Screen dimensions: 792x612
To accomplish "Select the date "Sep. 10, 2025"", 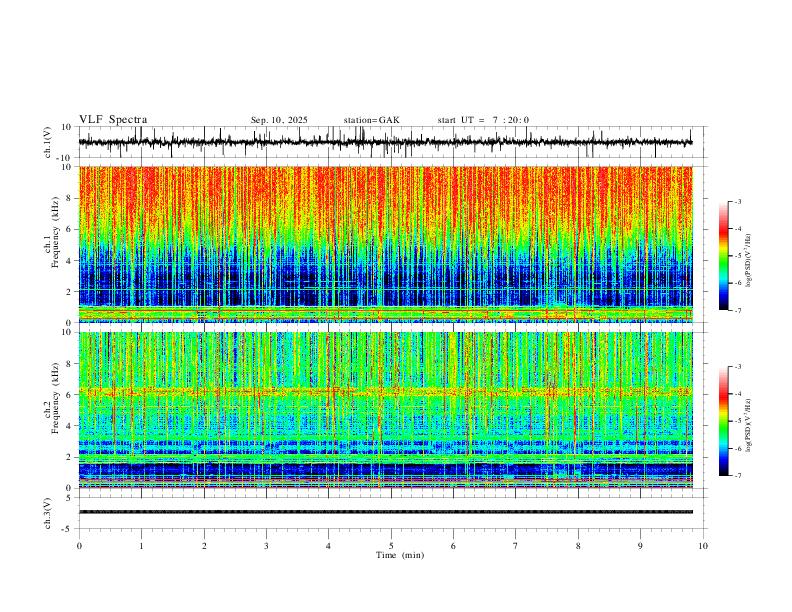I will coord(279,120).
